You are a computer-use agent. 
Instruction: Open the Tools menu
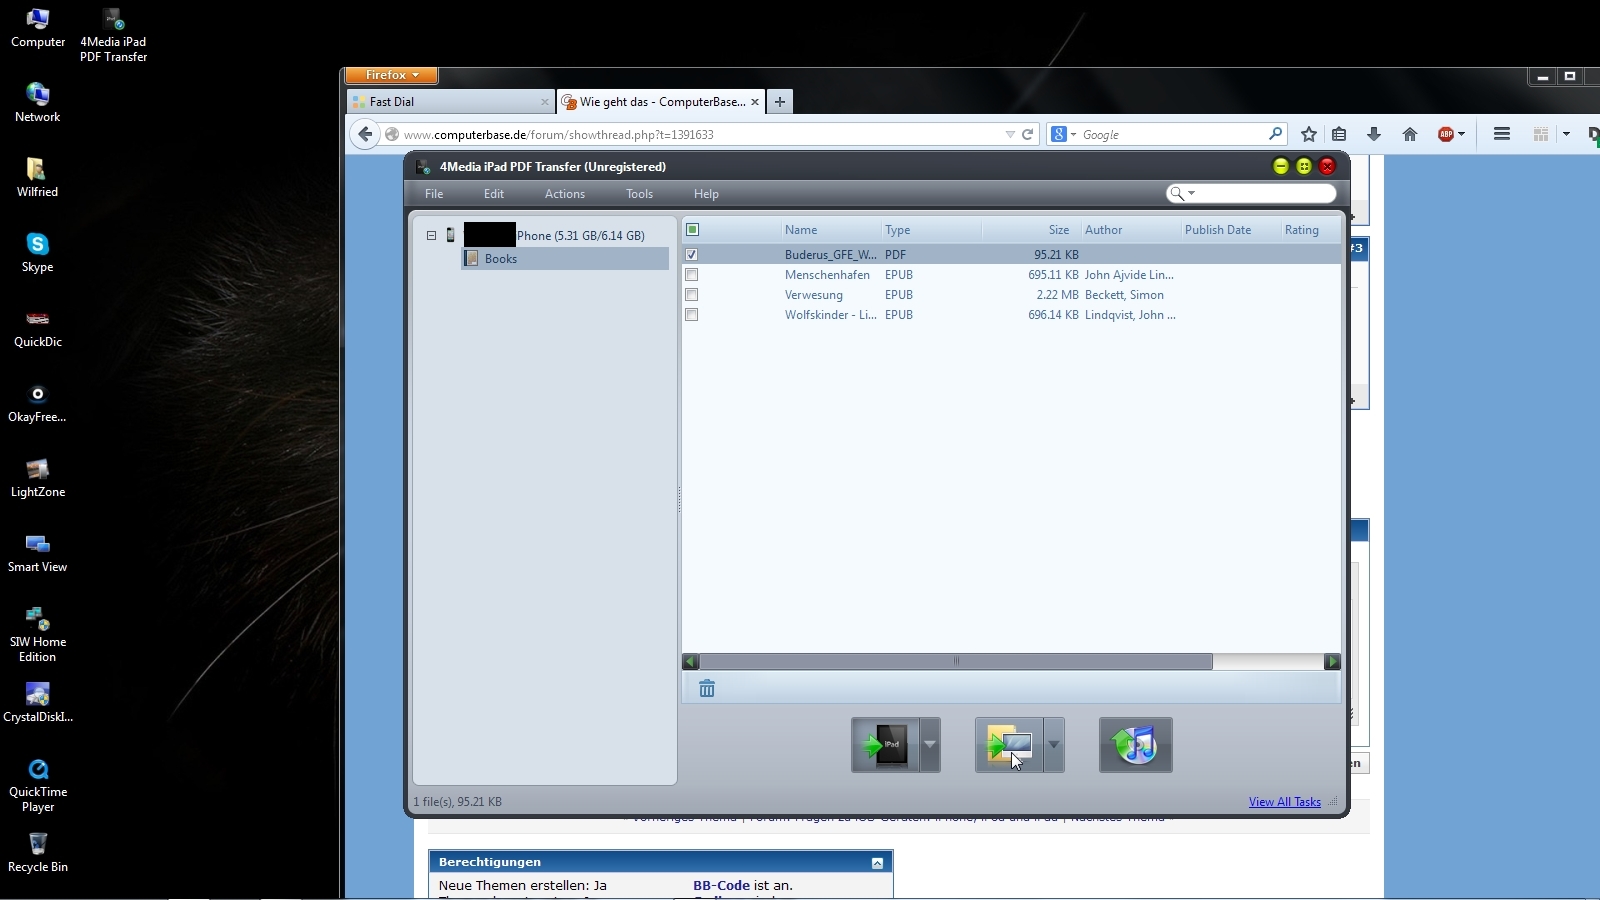640,194
